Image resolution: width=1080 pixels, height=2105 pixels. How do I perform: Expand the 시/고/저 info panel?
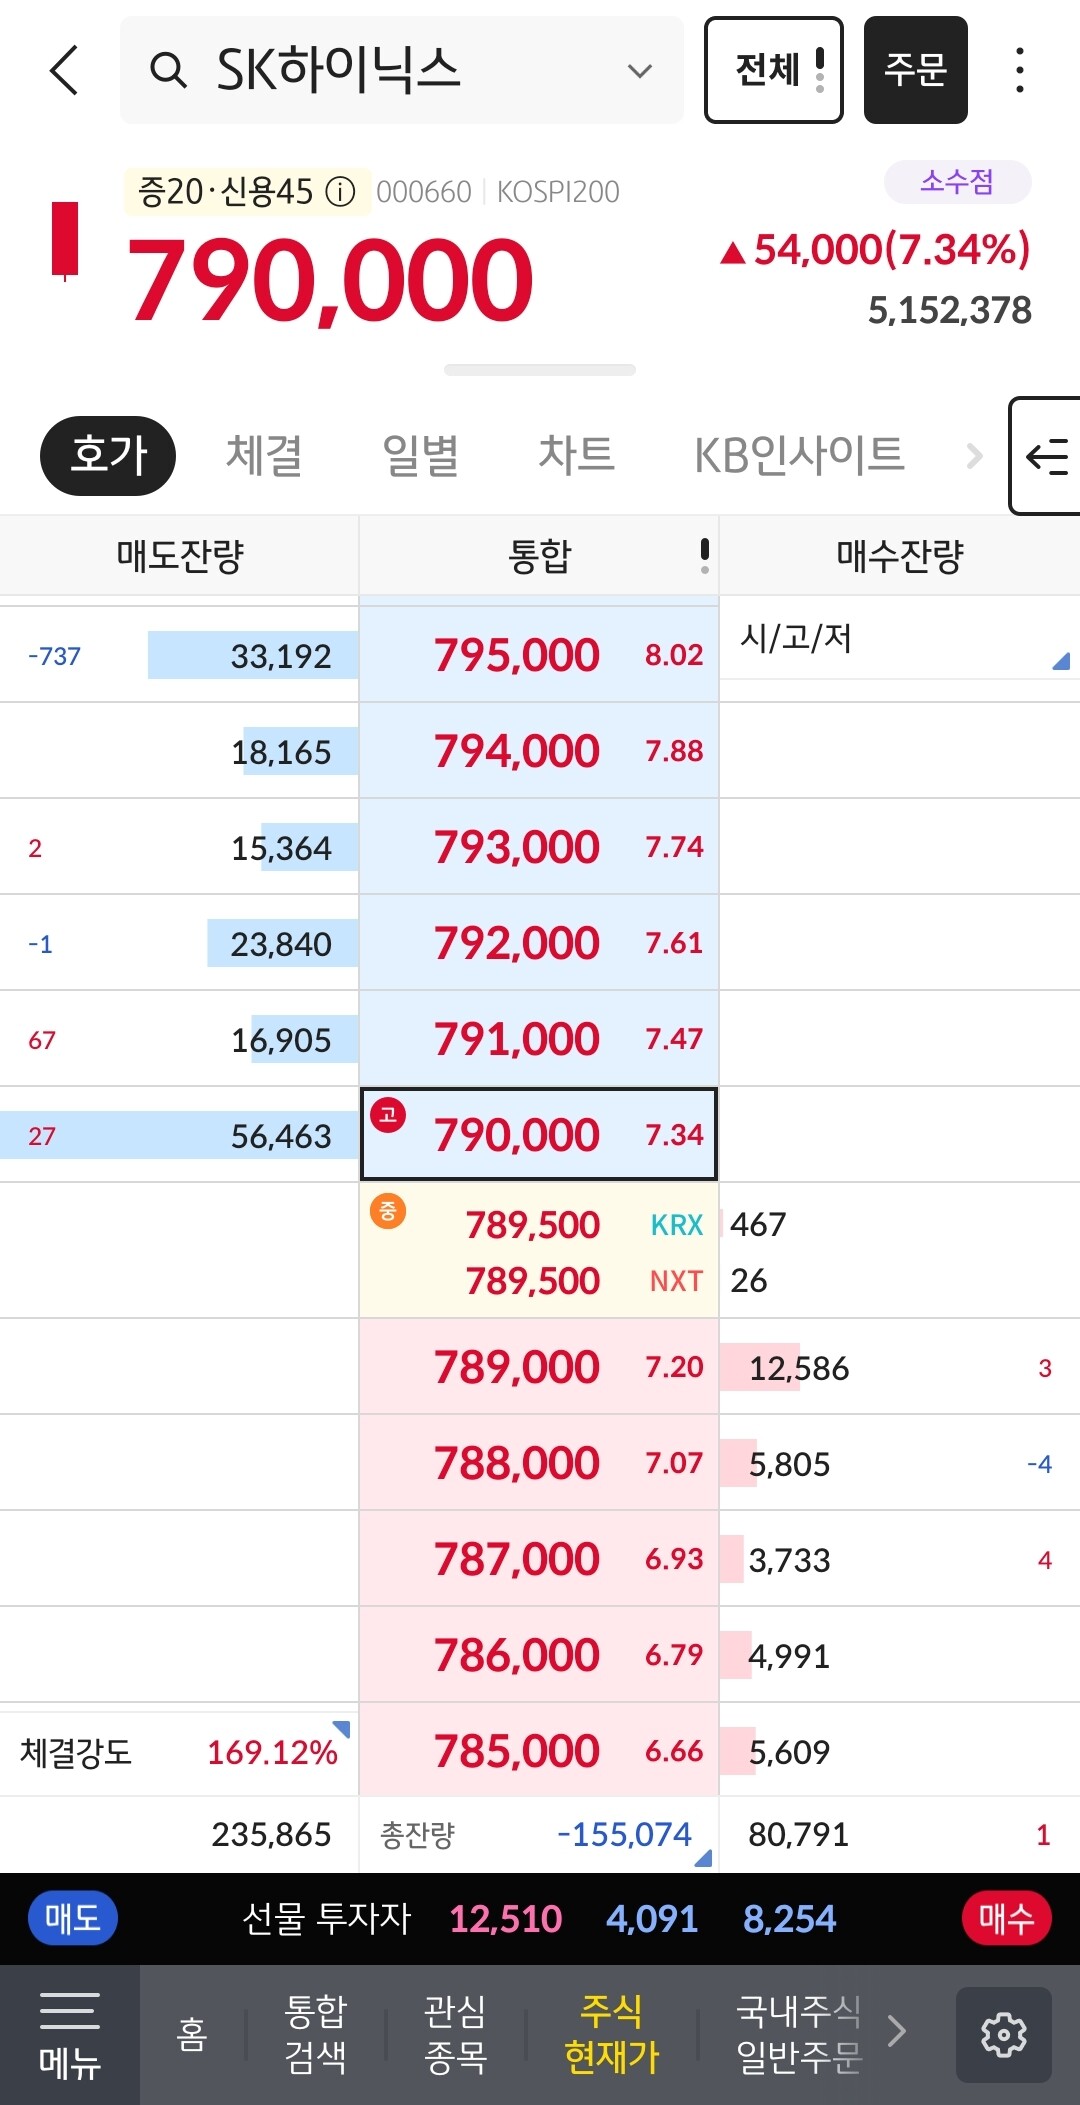[x=1060, y=660]
